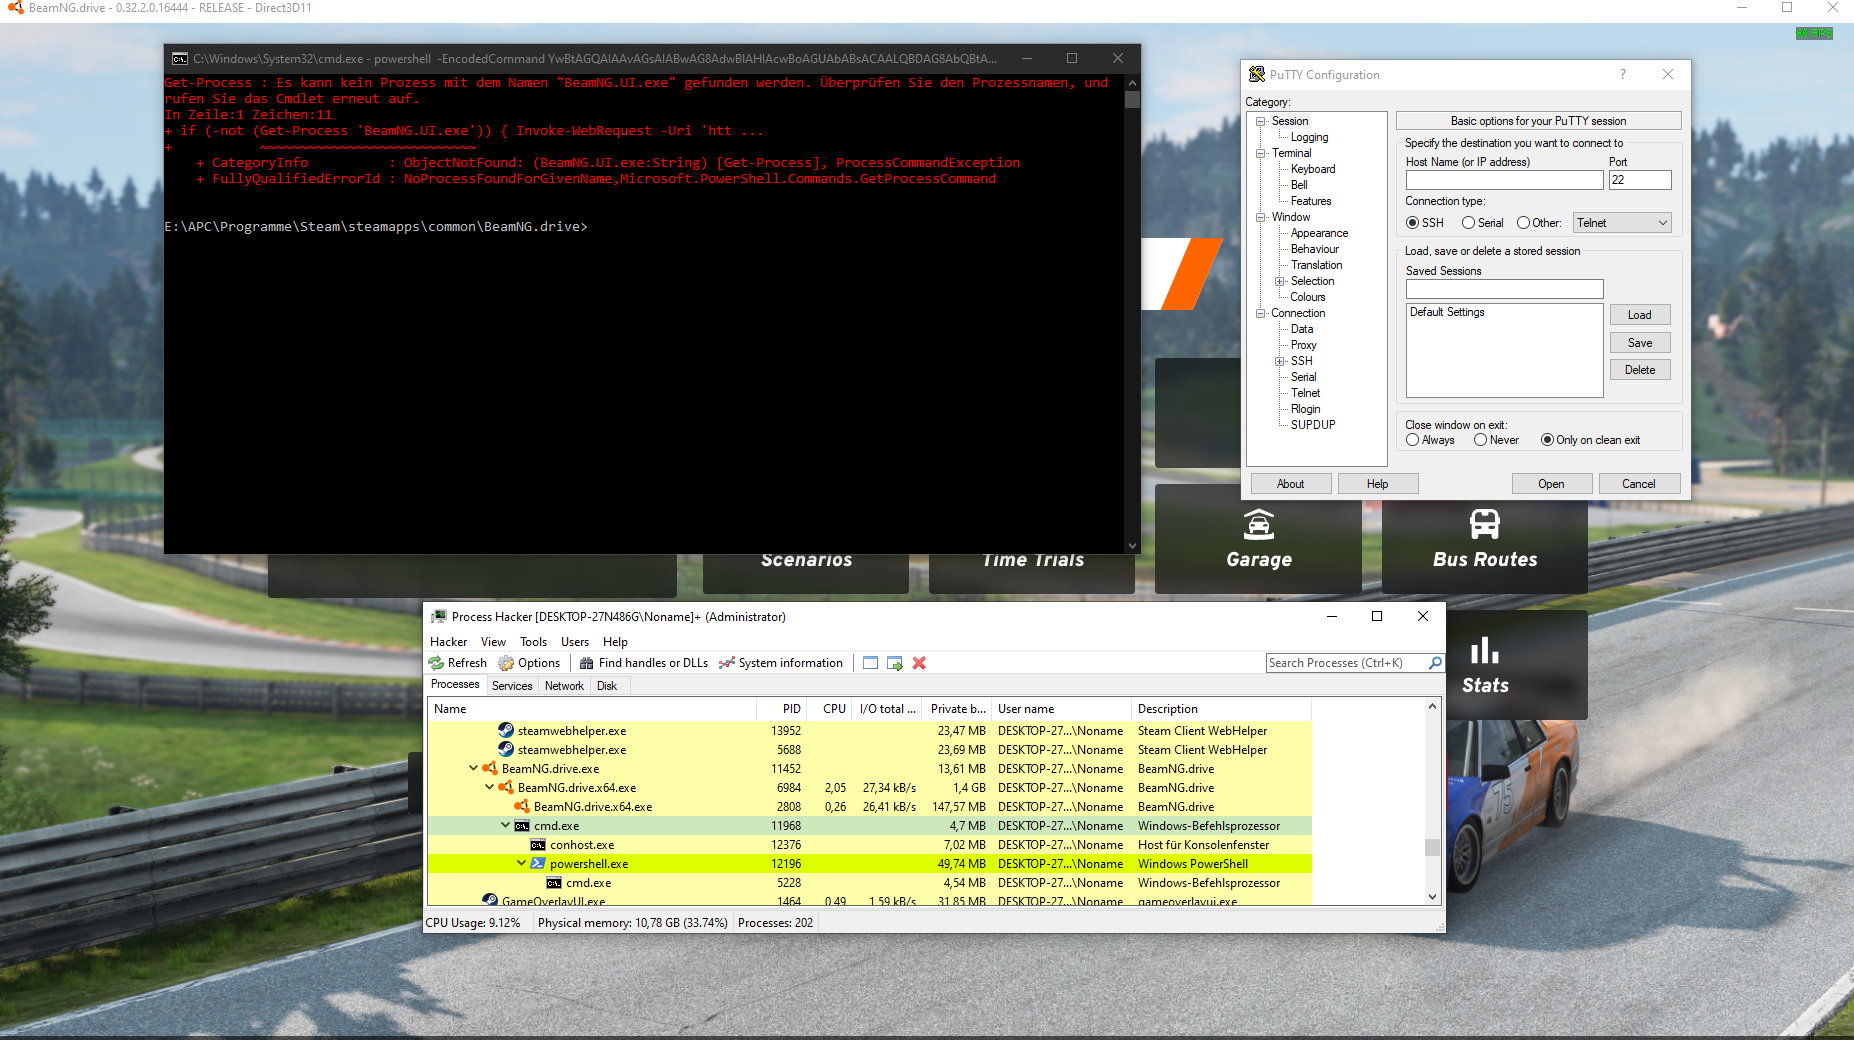Viewport: 1854px width, 1040px height.
Task: Click the Port number field
Action: click(1640, 180)
